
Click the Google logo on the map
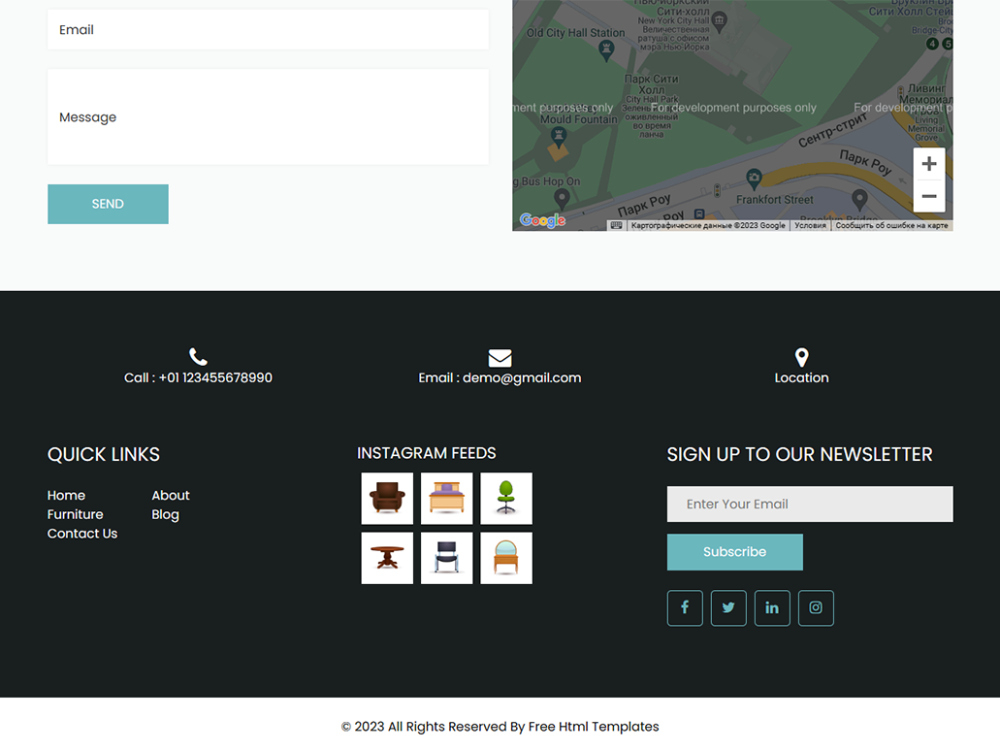(541, 220)
